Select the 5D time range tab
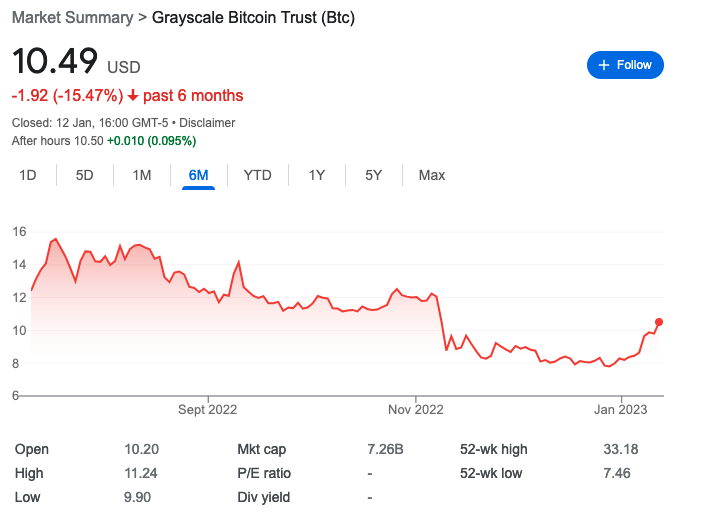This screenshot has height=514, width=713. point(85,175)
